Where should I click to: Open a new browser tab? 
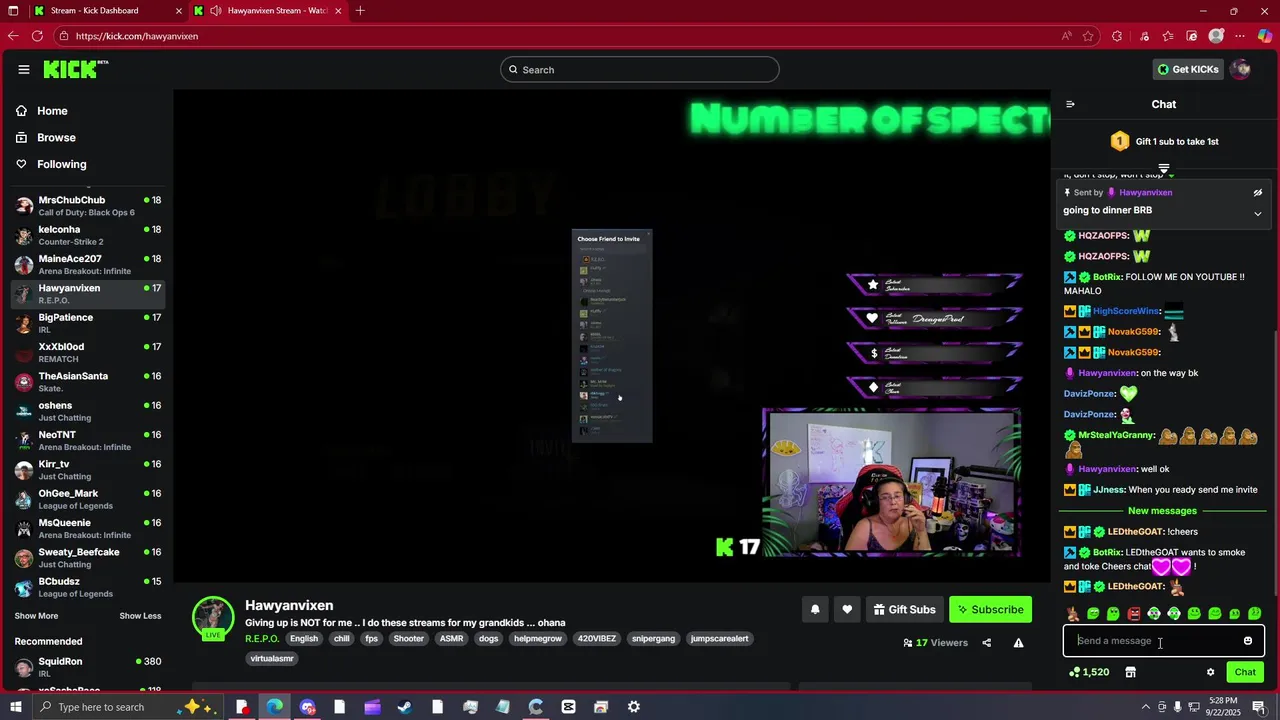pos(360,11)
